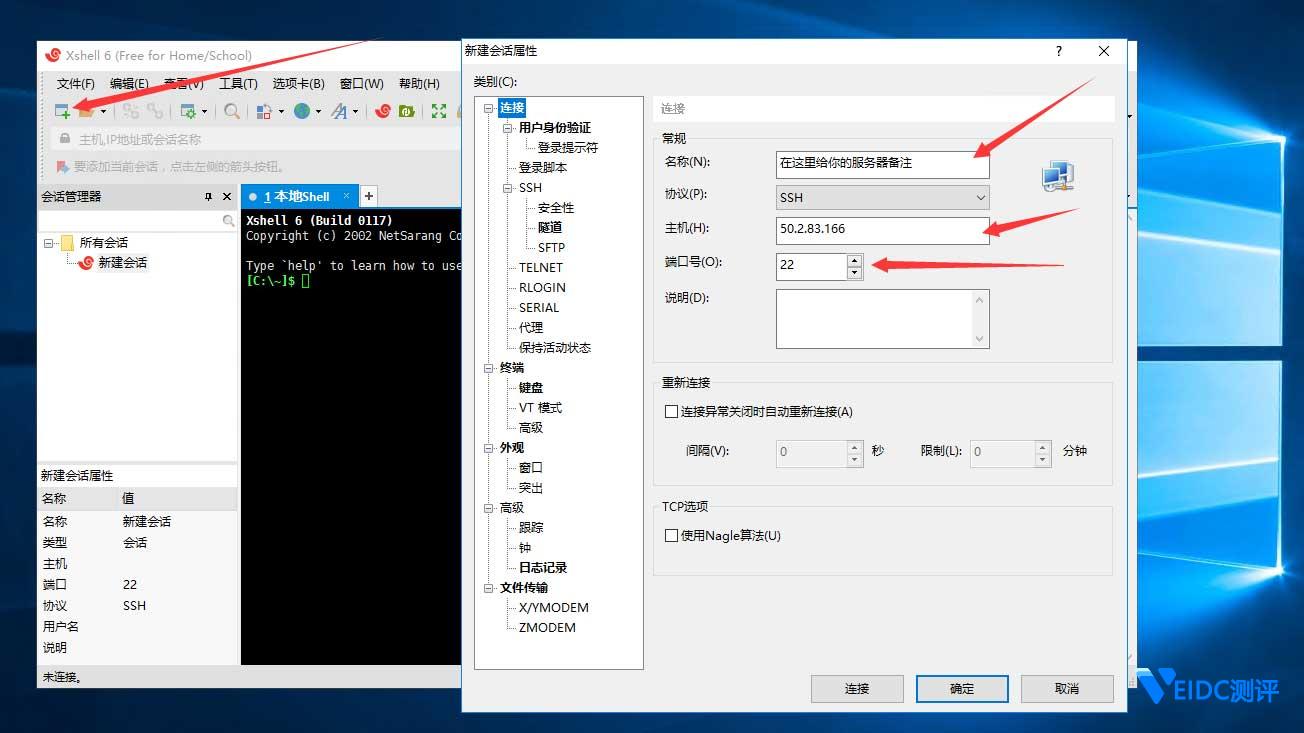Click the red Xshell swirl toolbar icon
Viewport: 1304px width, 733px height.
coord(381,112)
